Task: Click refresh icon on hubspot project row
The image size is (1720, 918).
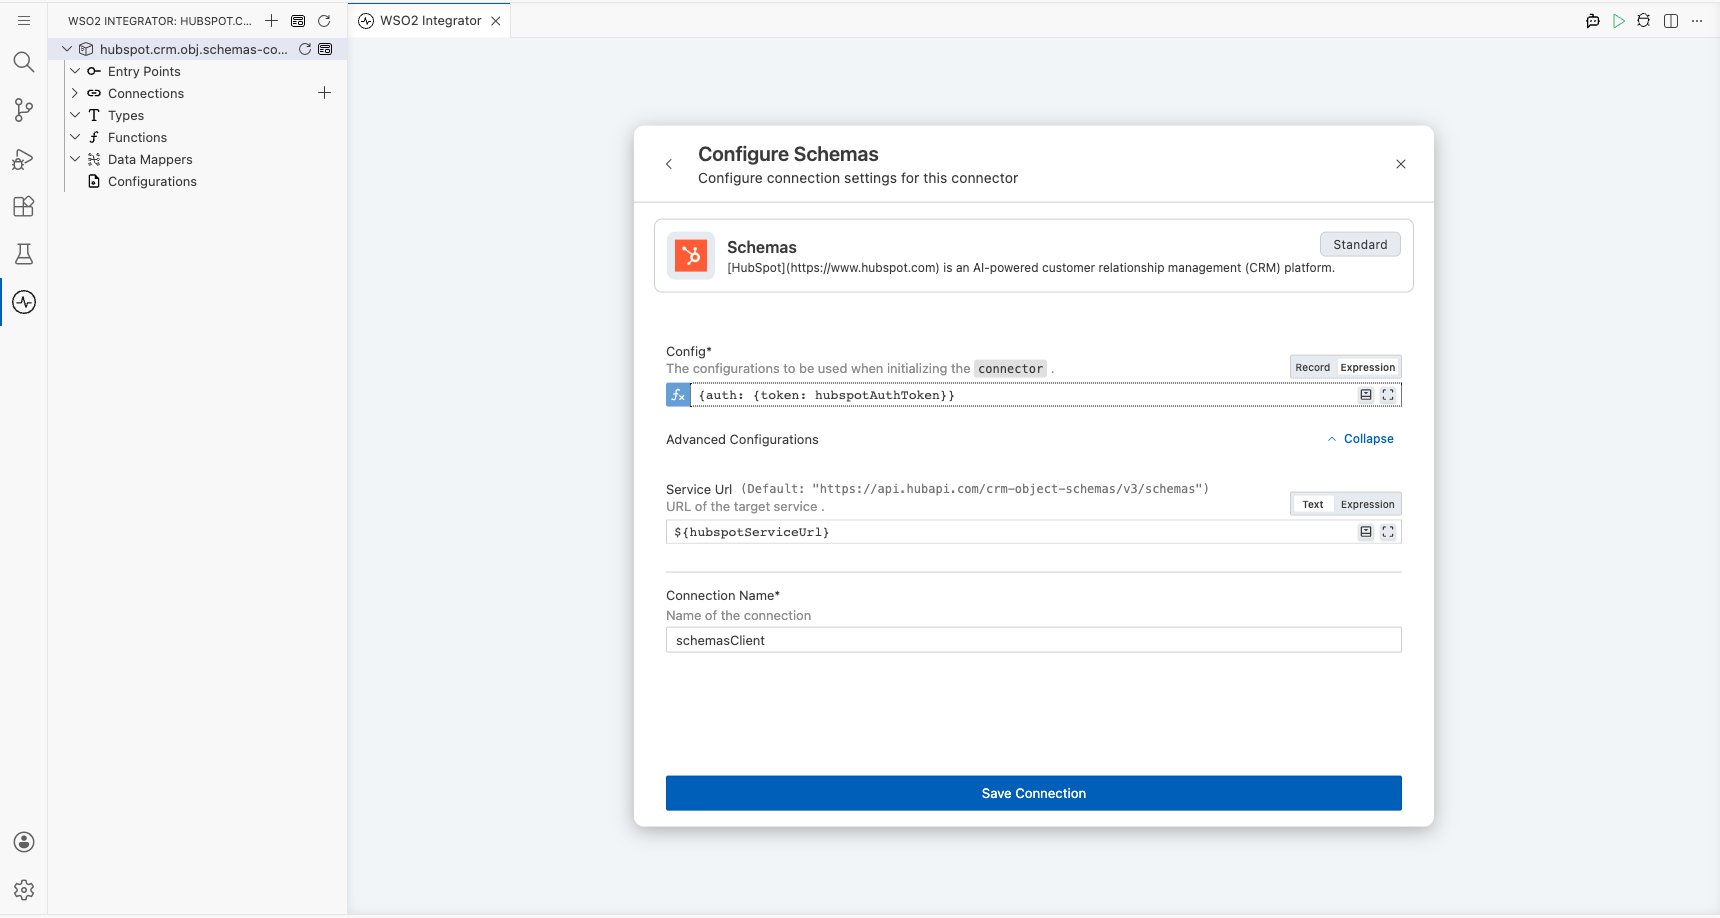Action: (x=305, y=49)
